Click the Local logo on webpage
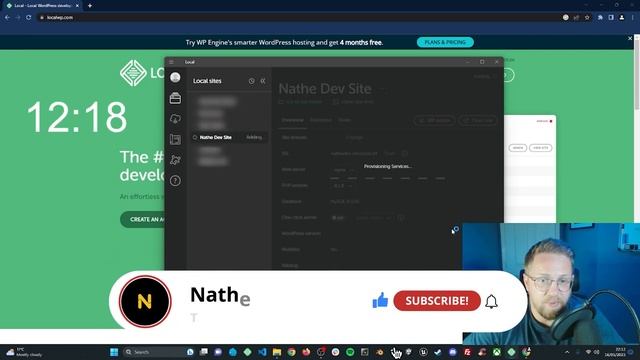Viewport: 640px width, 360px height. click(142, 73)
